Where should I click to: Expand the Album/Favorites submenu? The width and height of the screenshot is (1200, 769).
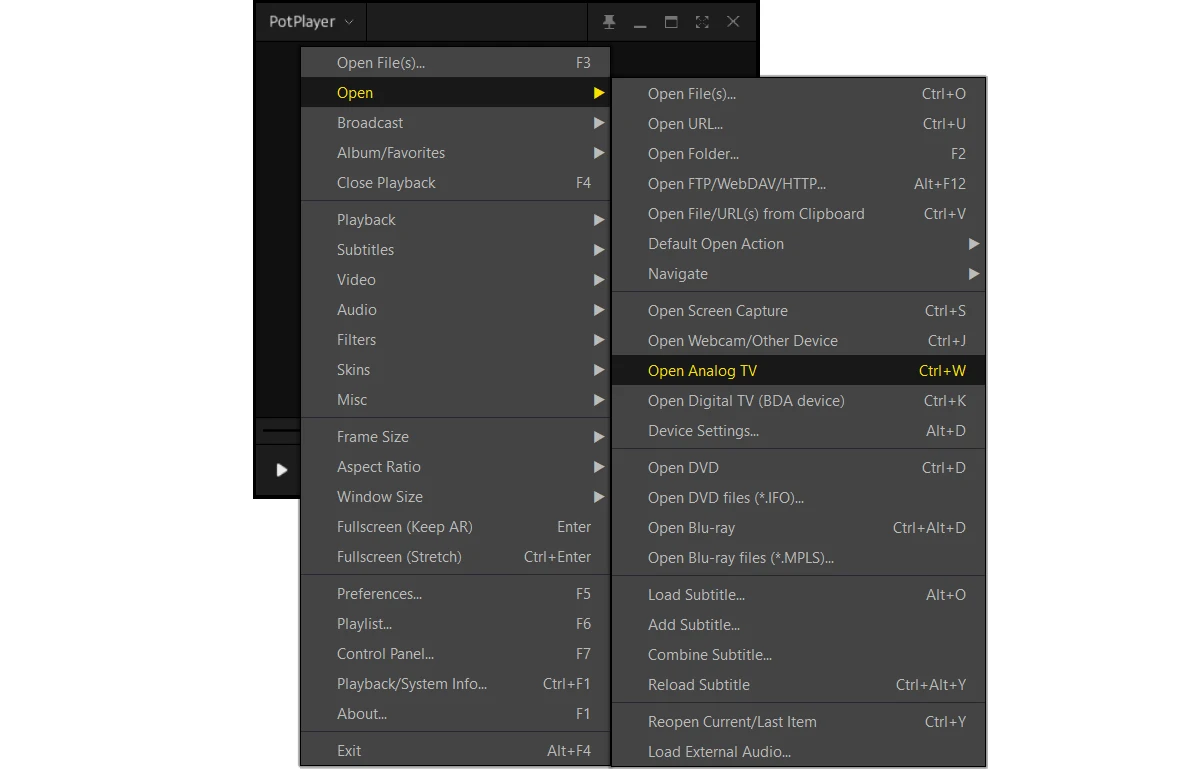point(455,153)
